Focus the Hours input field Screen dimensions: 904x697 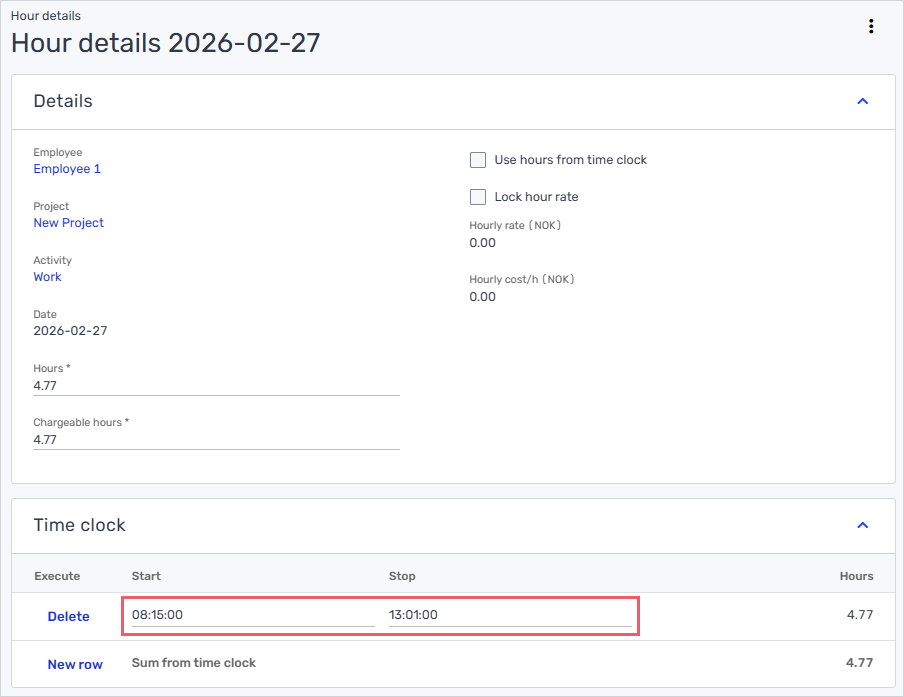click(x=215, y=385)
